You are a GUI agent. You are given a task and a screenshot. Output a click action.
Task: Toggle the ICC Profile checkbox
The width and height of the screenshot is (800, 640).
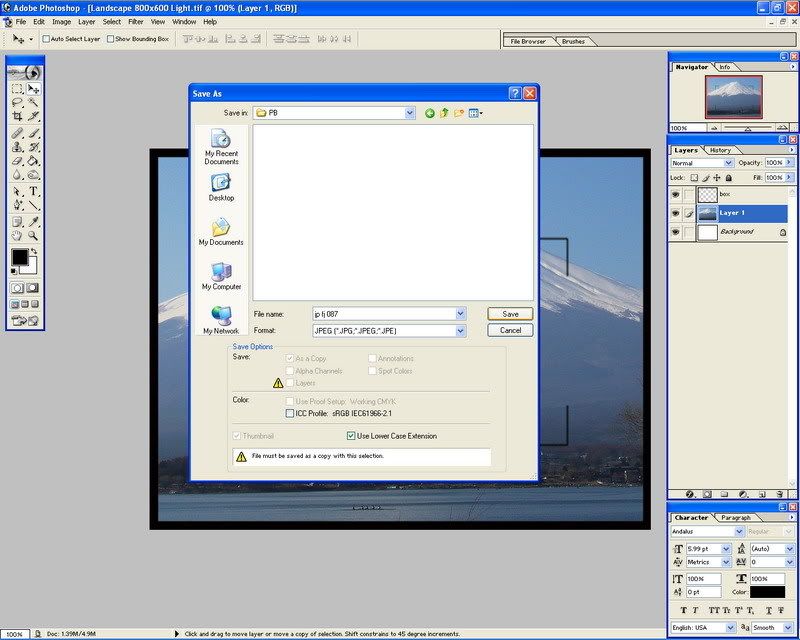tap(290, 412)
